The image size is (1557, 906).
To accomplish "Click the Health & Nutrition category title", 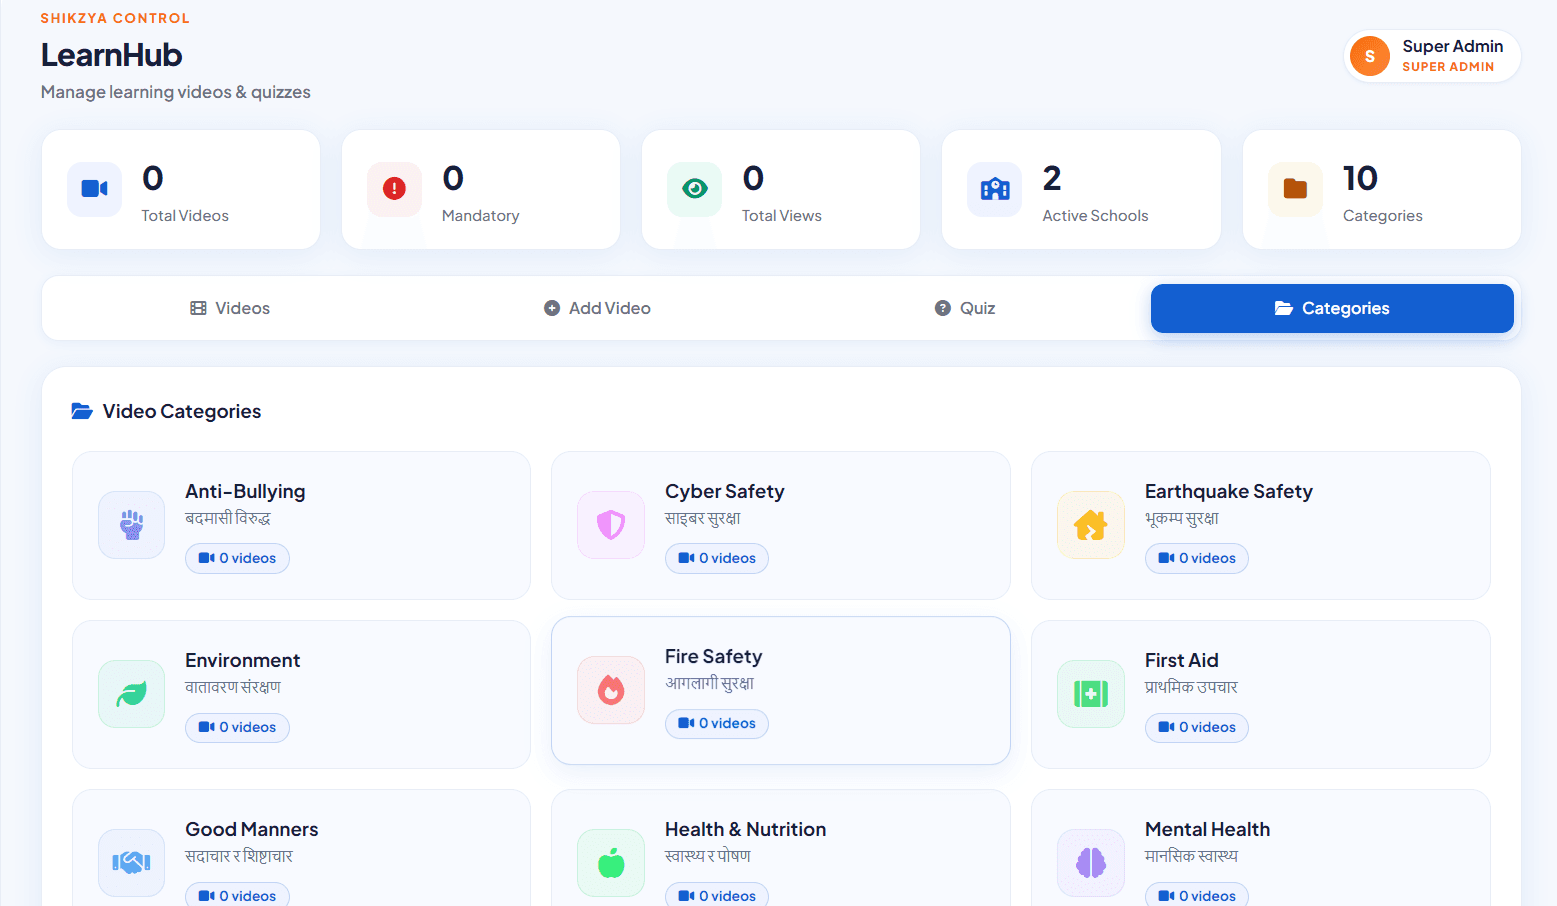I will pos(746,829).
